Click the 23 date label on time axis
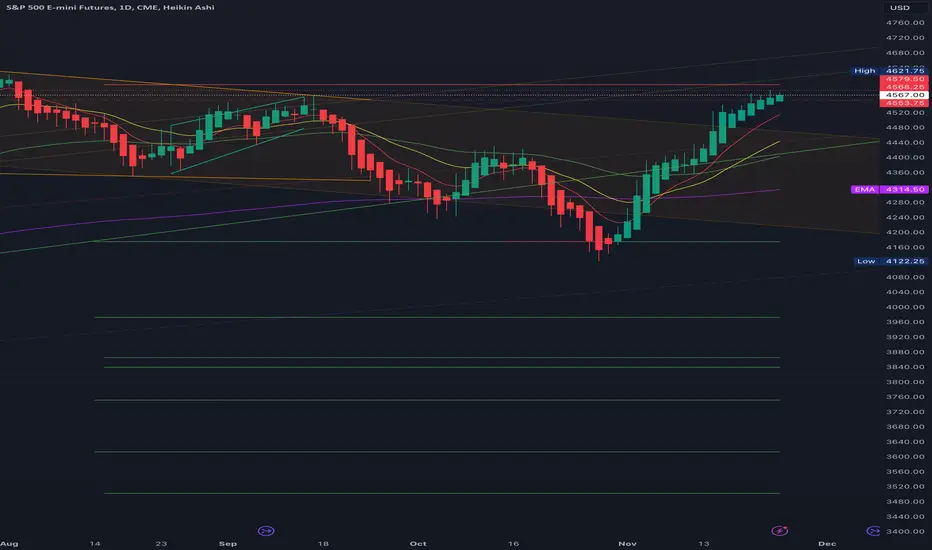 pyautogui.click(x=161, y=543)
